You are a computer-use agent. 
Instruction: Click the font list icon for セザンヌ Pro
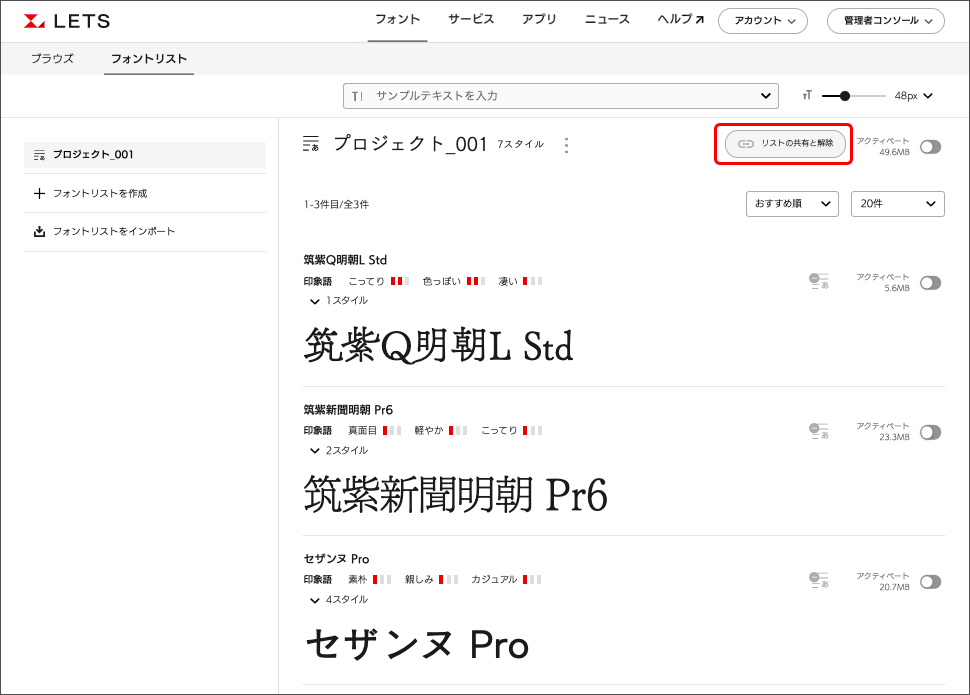(x=818, y=581)
